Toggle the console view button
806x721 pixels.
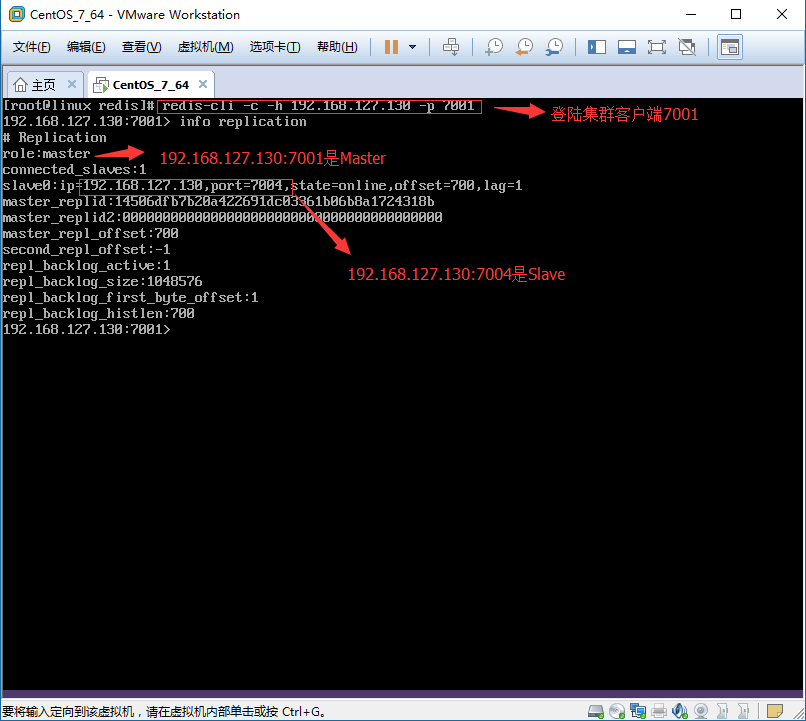[x=729, y=47]
